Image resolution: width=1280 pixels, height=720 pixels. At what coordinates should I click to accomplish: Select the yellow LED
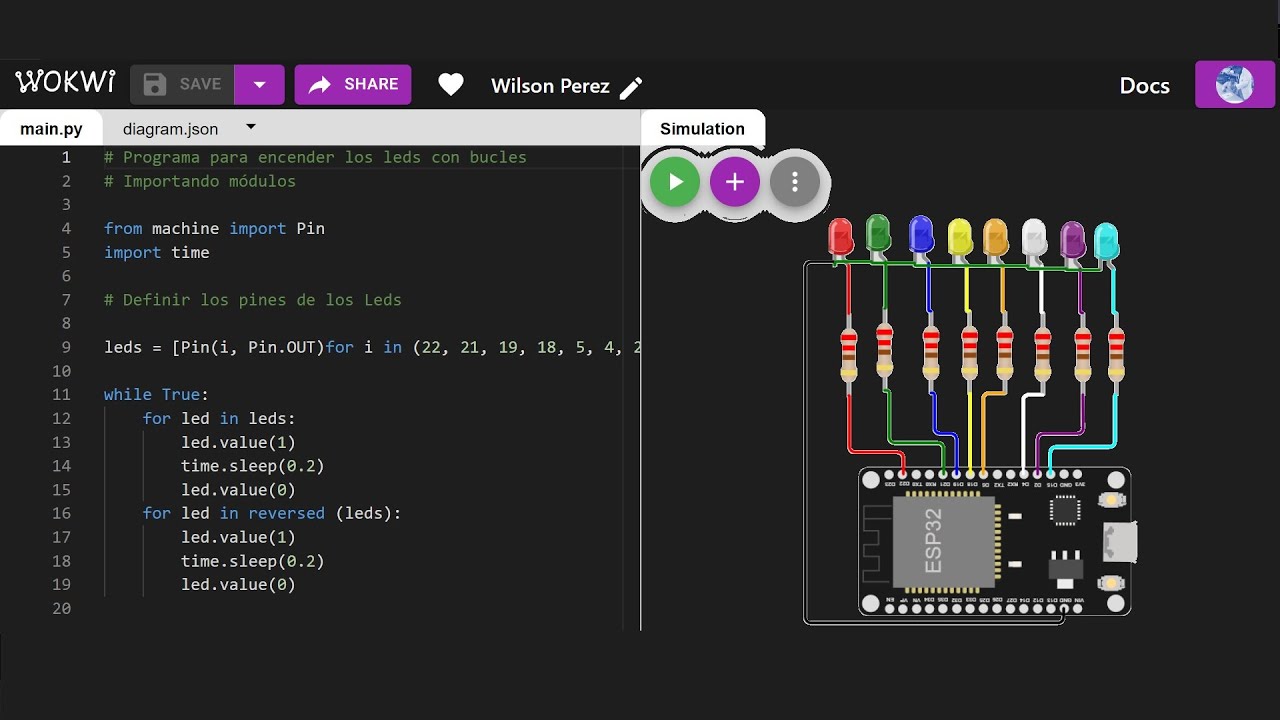(959, 238)
